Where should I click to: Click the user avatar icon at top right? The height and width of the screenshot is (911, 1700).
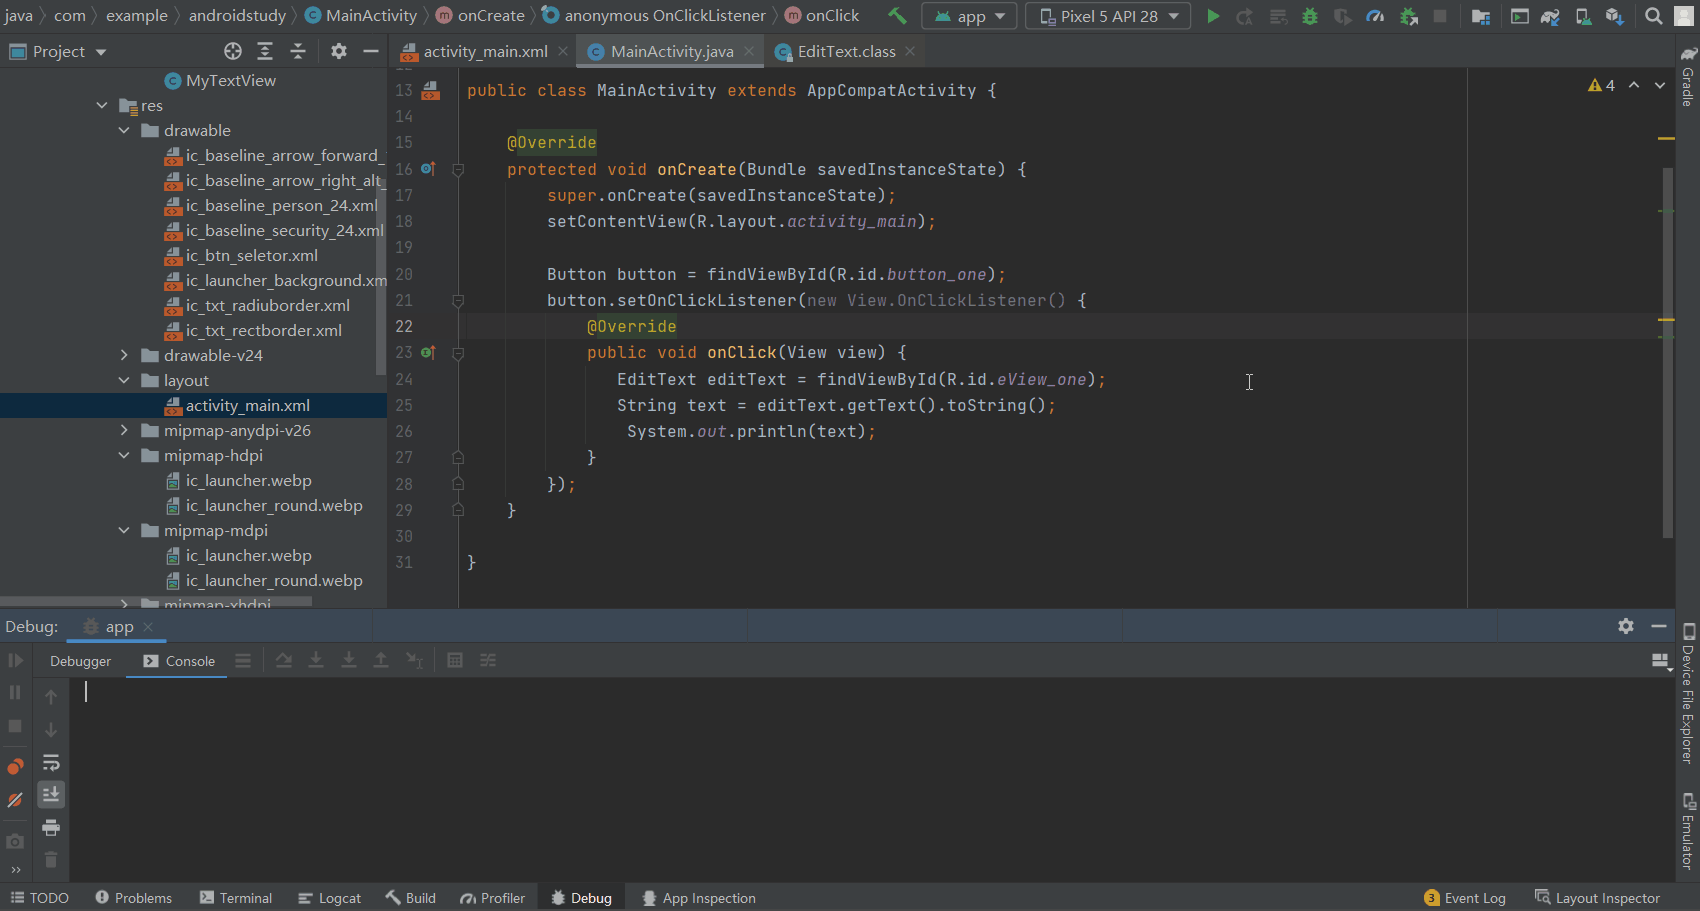point(1684,16)
